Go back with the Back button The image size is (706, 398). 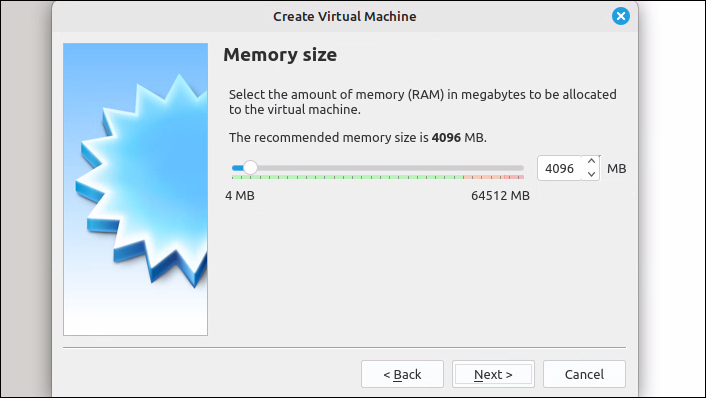(x=402, y=374)
